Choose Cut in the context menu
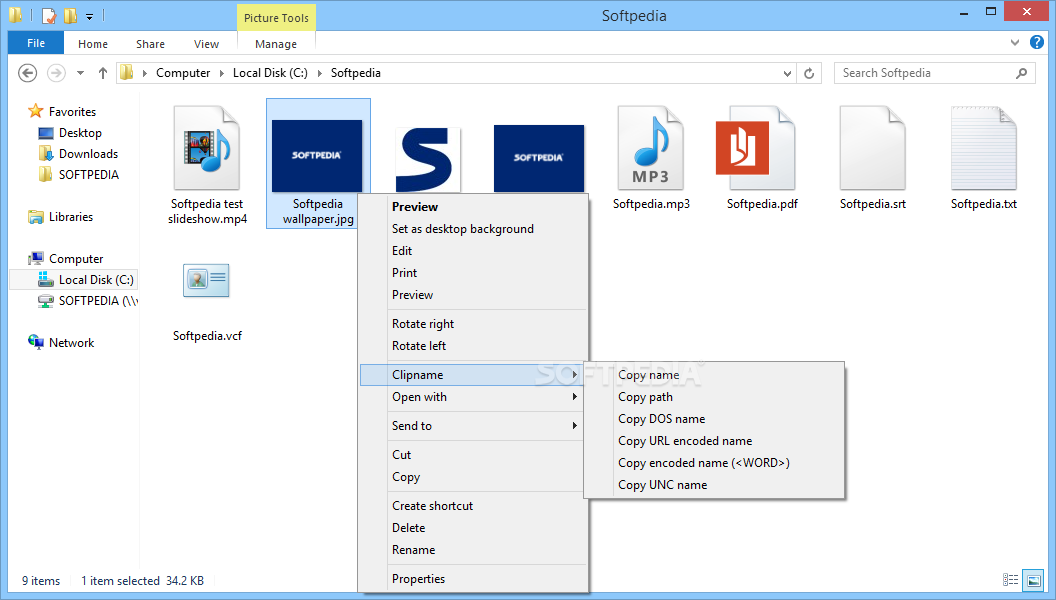 (401, 455)
